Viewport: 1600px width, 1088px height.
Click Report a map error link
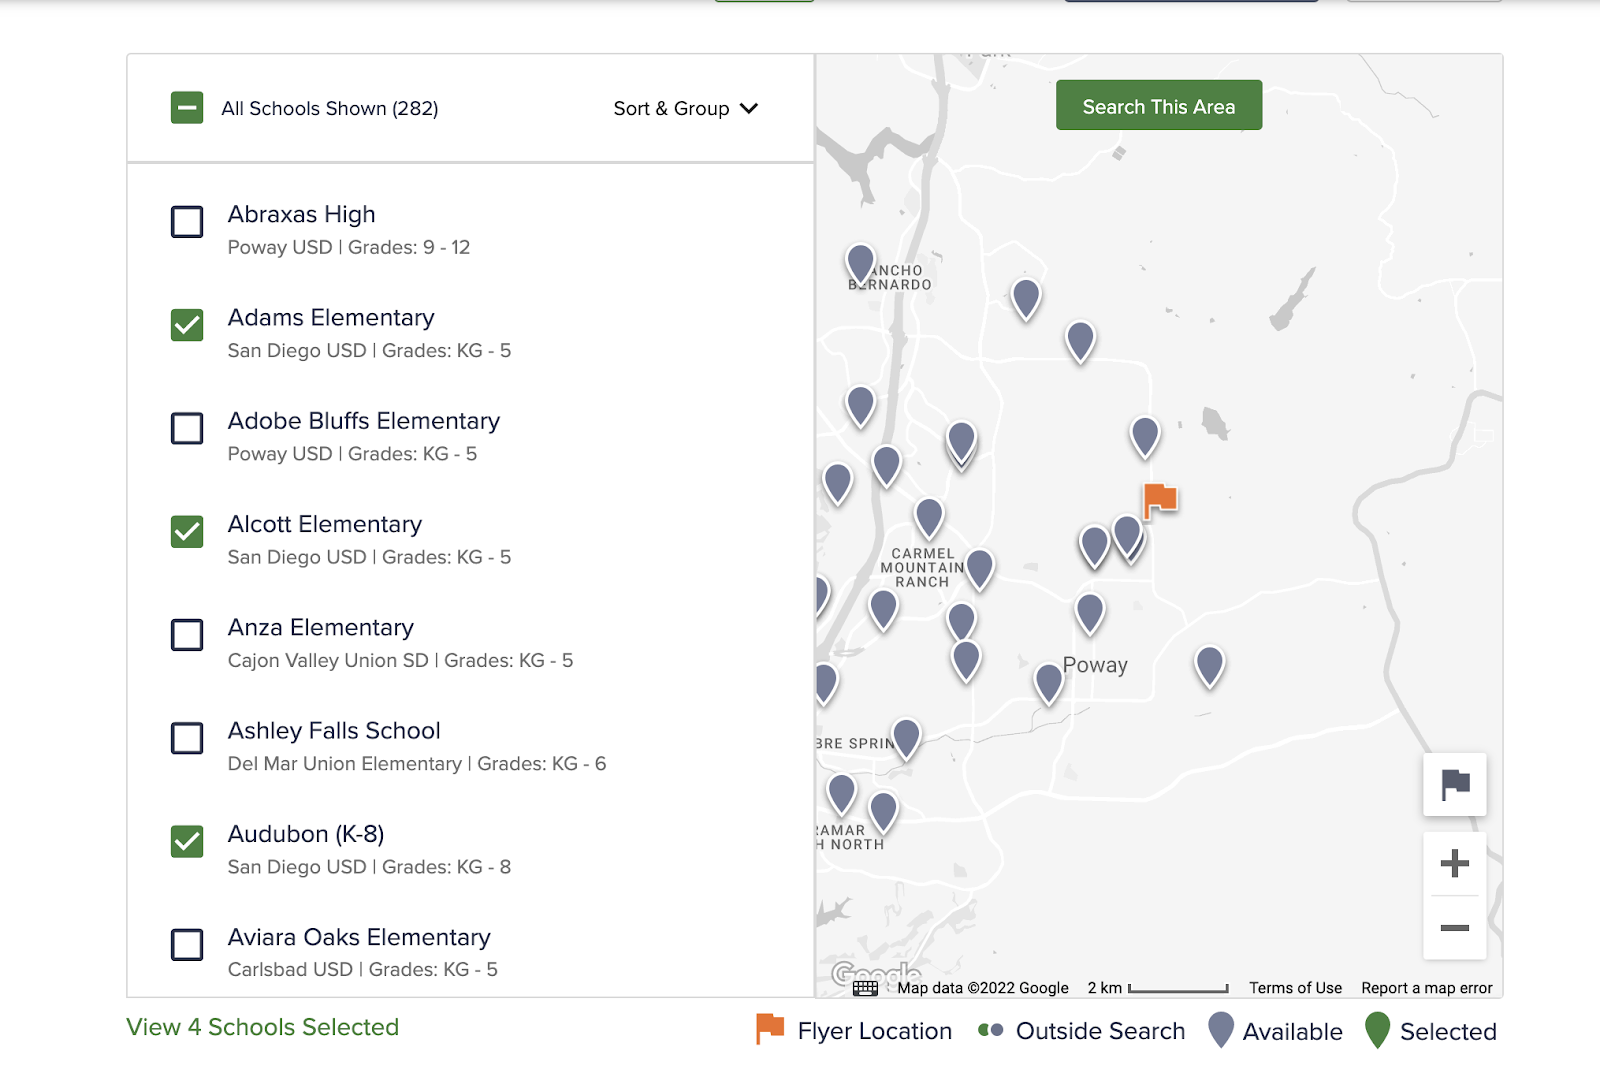(1427, 988)
